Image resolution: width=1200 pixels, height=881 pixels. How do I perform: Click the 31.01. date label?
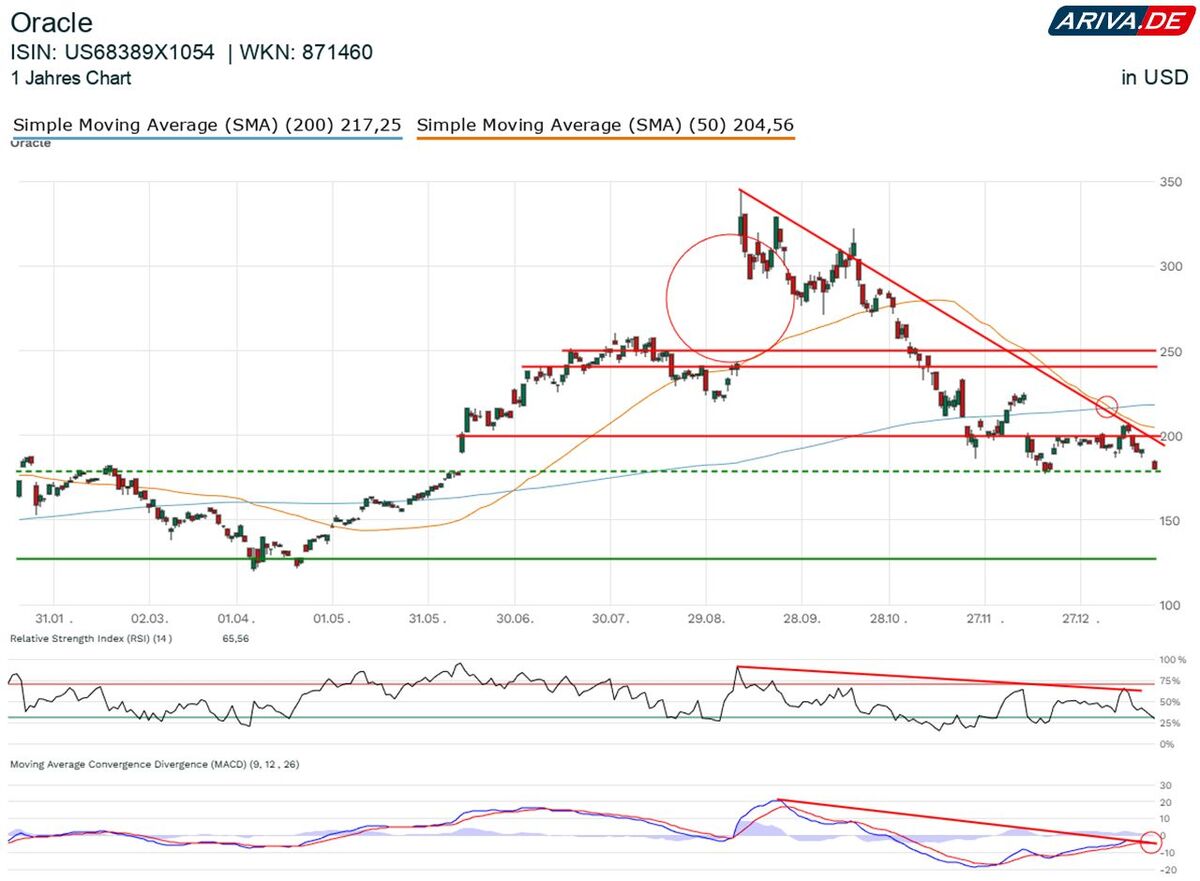click(55, 619)
